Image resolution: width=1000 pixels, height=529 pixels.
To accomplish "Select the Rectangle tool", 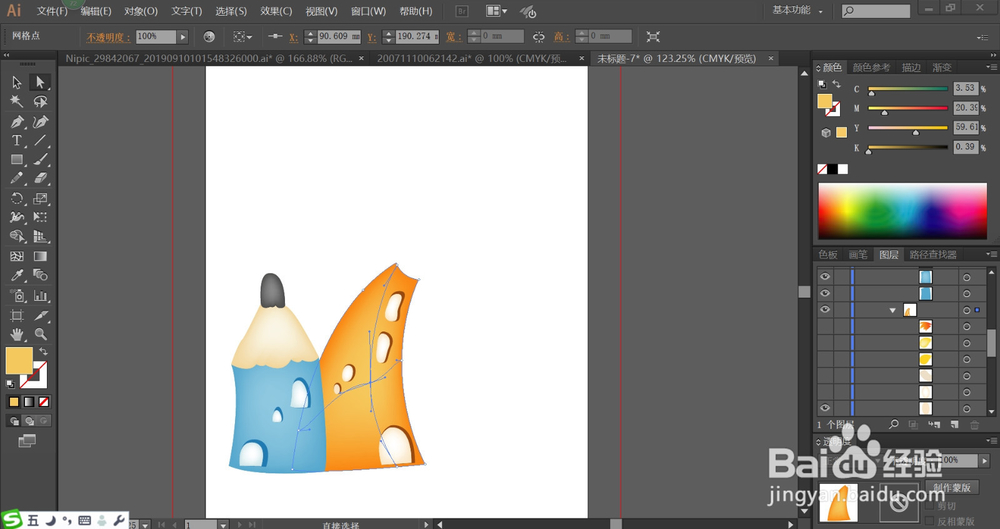I will tap(17, 160).
